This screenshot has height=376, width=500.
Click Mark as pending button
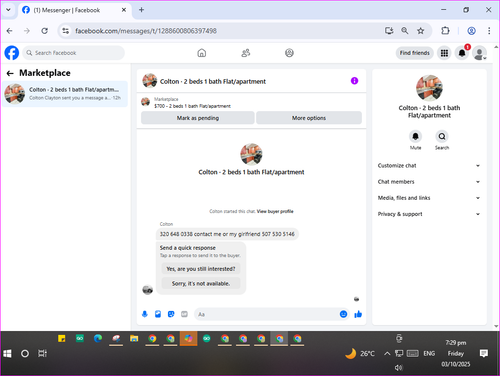click(x=198, y=118)
